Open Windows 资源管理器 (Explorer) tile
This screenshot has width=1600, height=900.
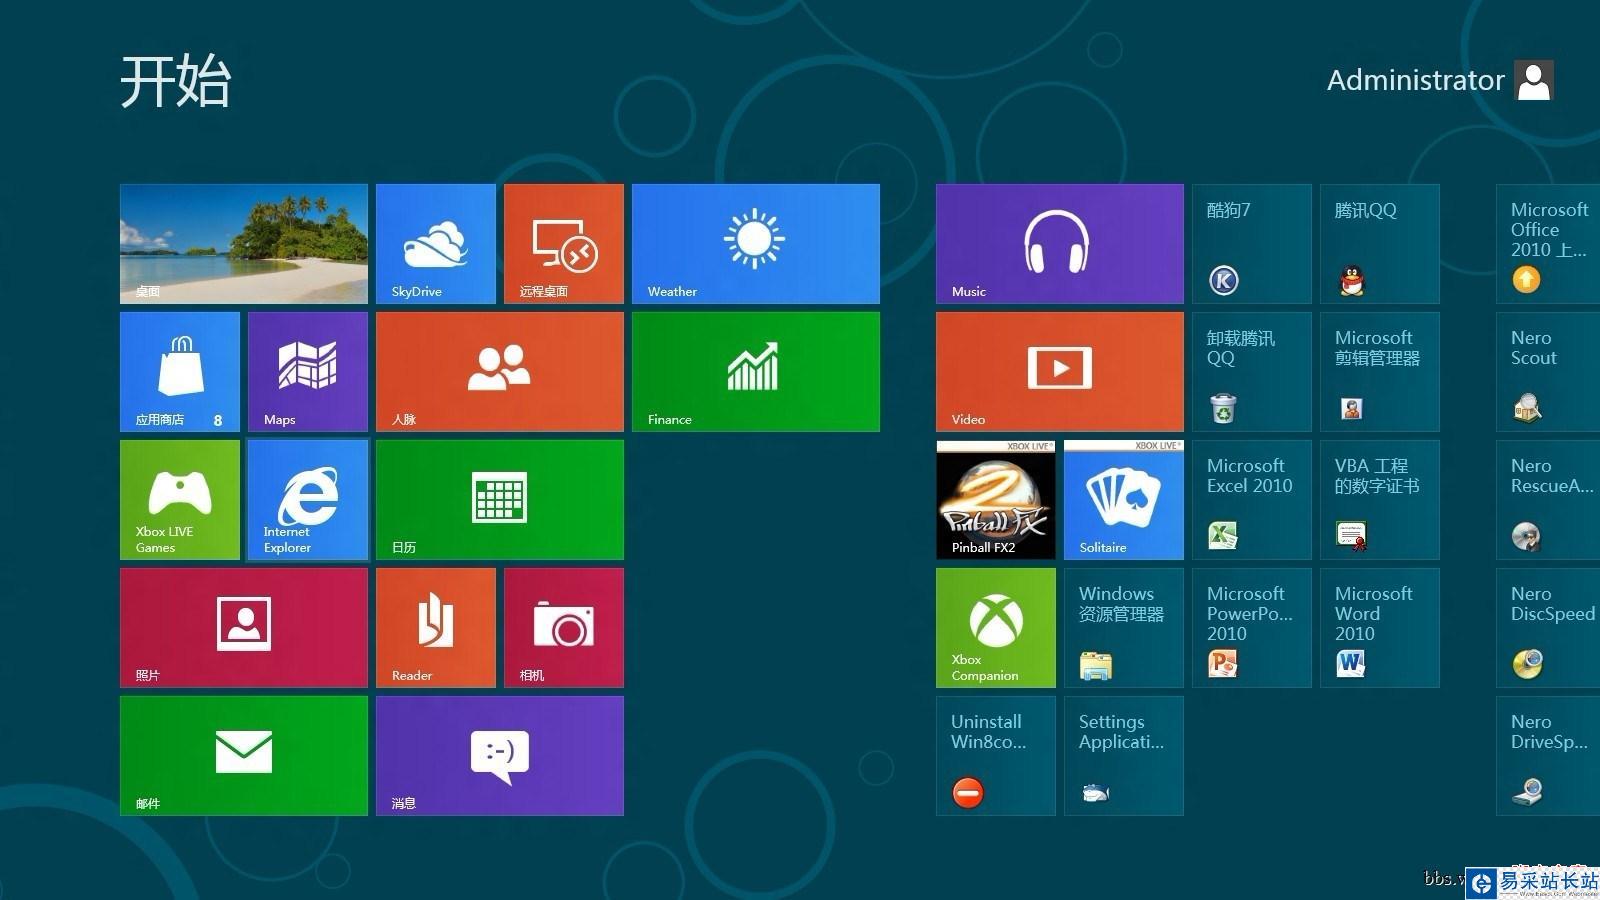(x=1124, y=628)
